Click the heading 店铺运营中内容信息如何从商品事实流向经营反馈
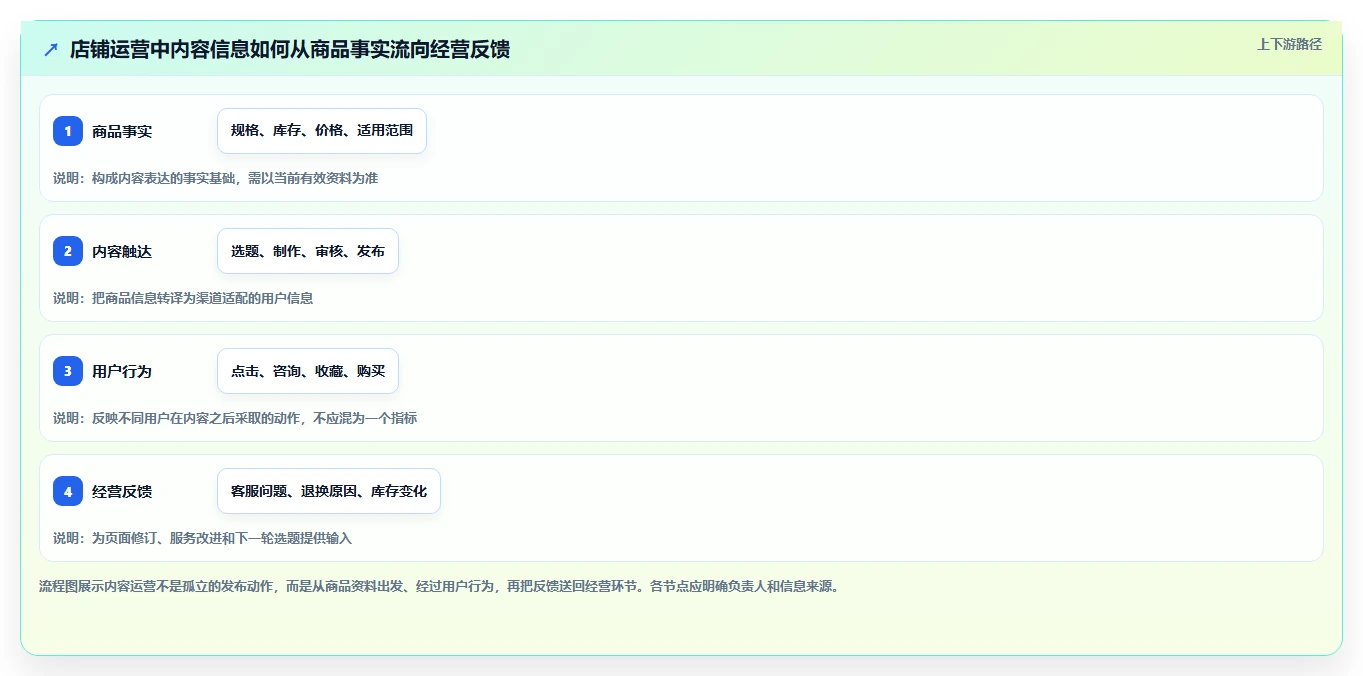1363x676 pixels. point(290,50)
